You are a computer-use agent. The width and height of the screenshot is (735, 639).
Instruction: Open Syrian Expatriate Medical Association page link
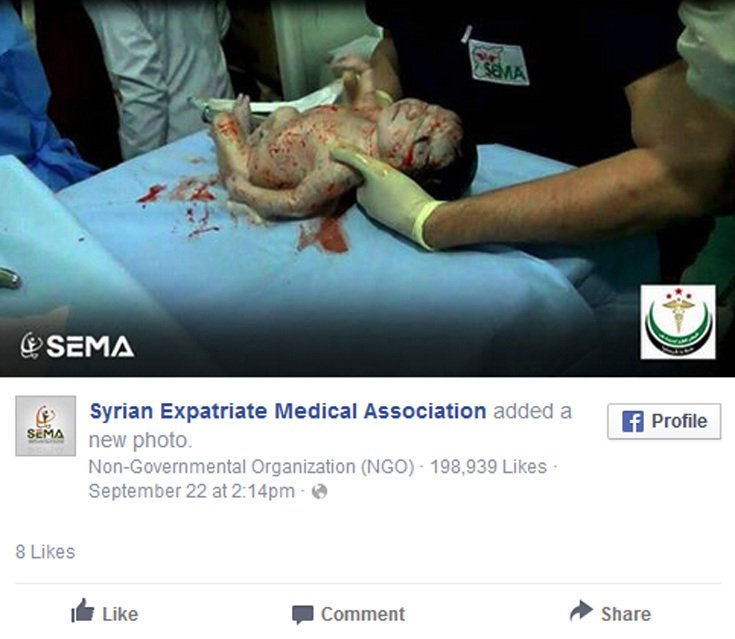pos(288,411)
